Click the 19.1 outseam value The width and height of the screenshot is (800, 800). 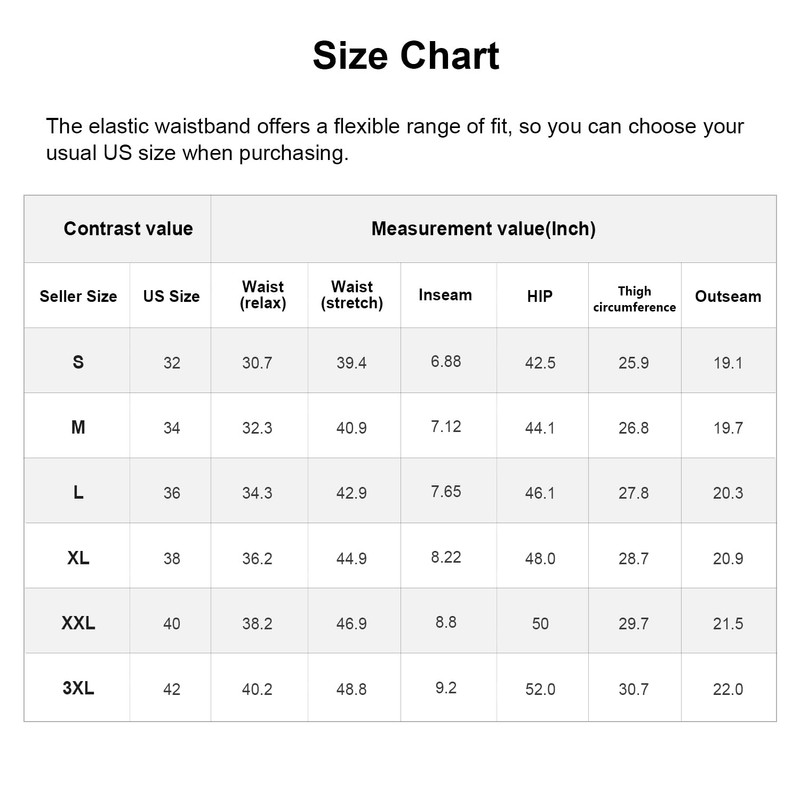point(728,363)
